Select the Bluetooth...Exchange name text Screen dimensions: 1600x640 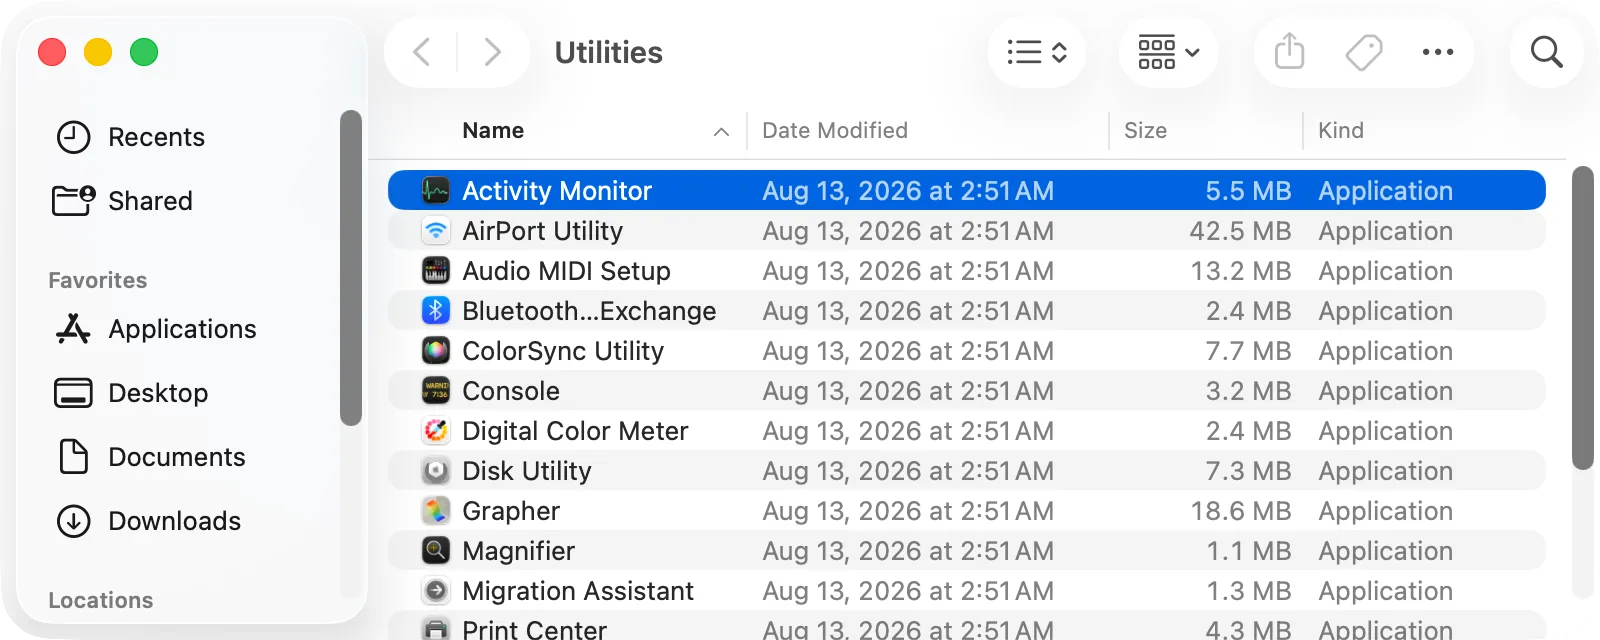pyautogui.click(x=589, y=310)
